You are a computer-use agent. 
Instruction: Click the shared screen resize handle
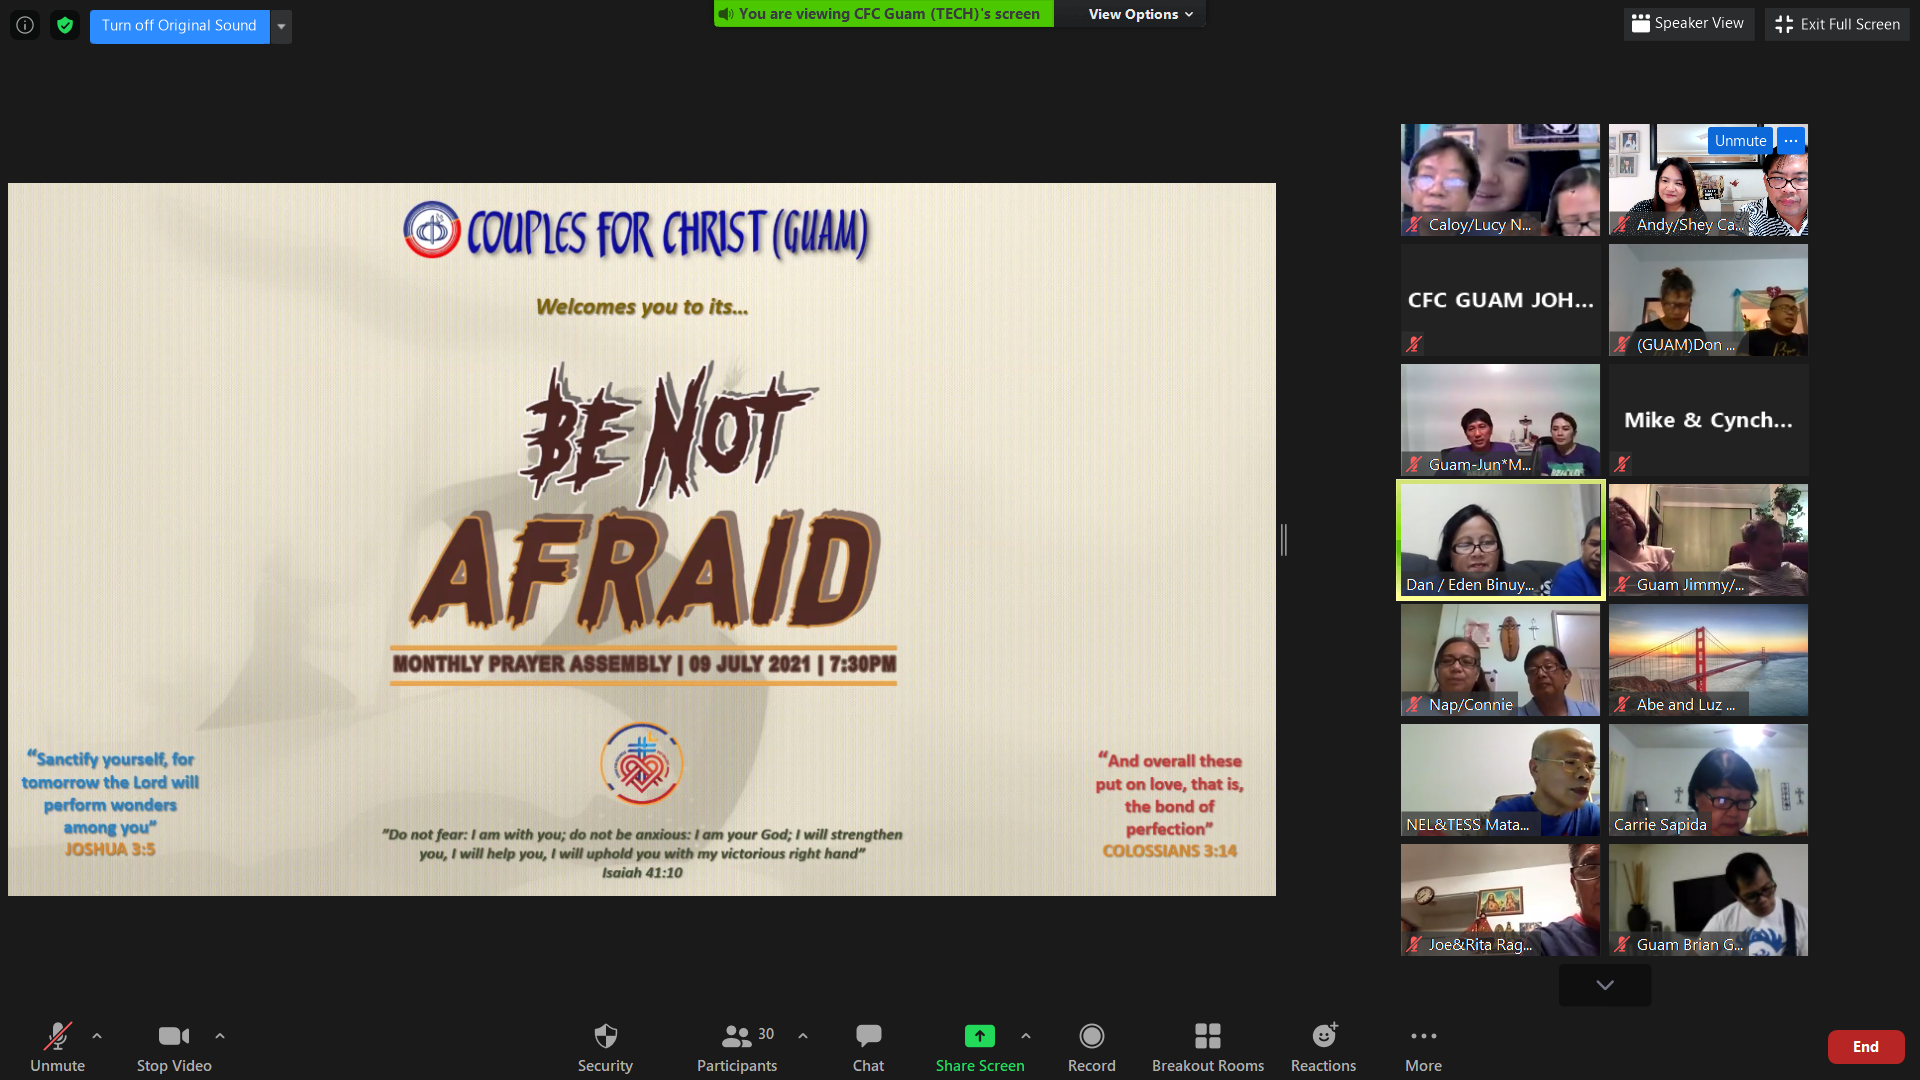(x=1284, y=540)
